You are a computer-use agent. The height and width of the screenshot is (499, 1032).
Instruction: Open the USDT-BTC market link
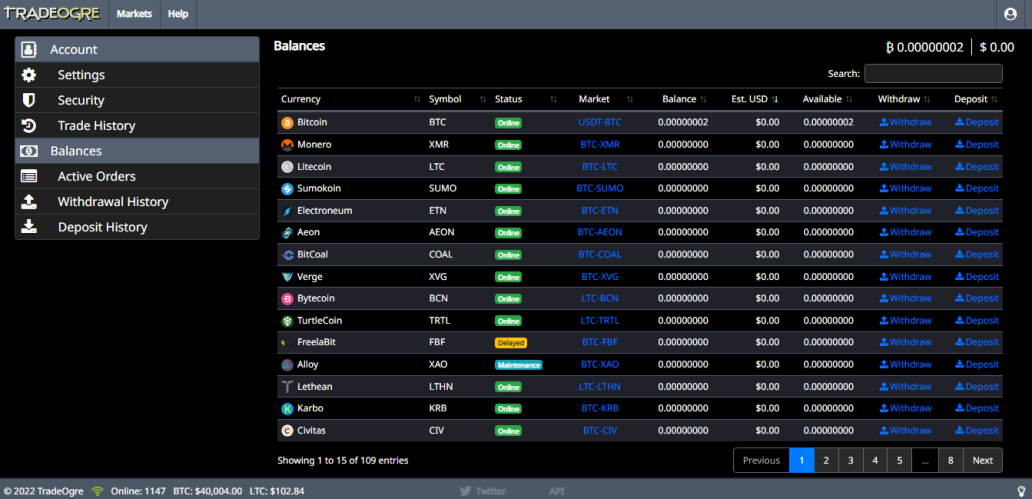point(600,122)
